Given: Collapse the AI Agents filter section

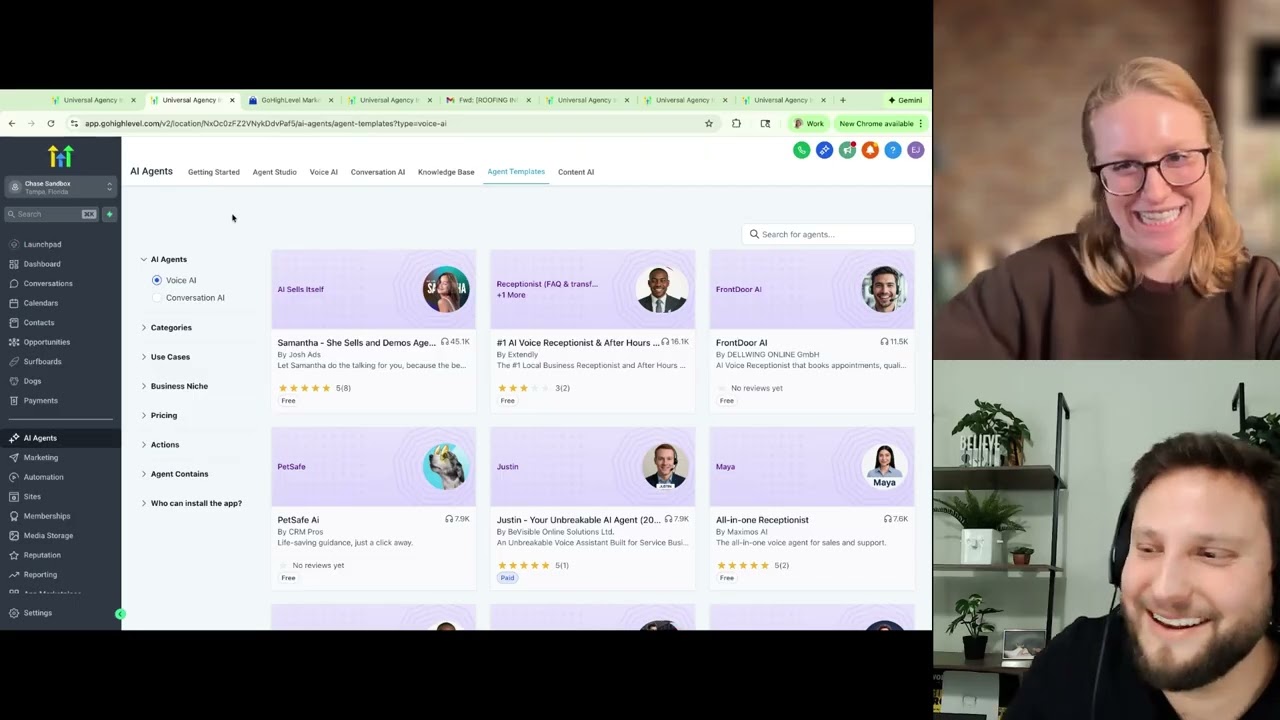Looking at the screenshot, I should coord(143,259).
